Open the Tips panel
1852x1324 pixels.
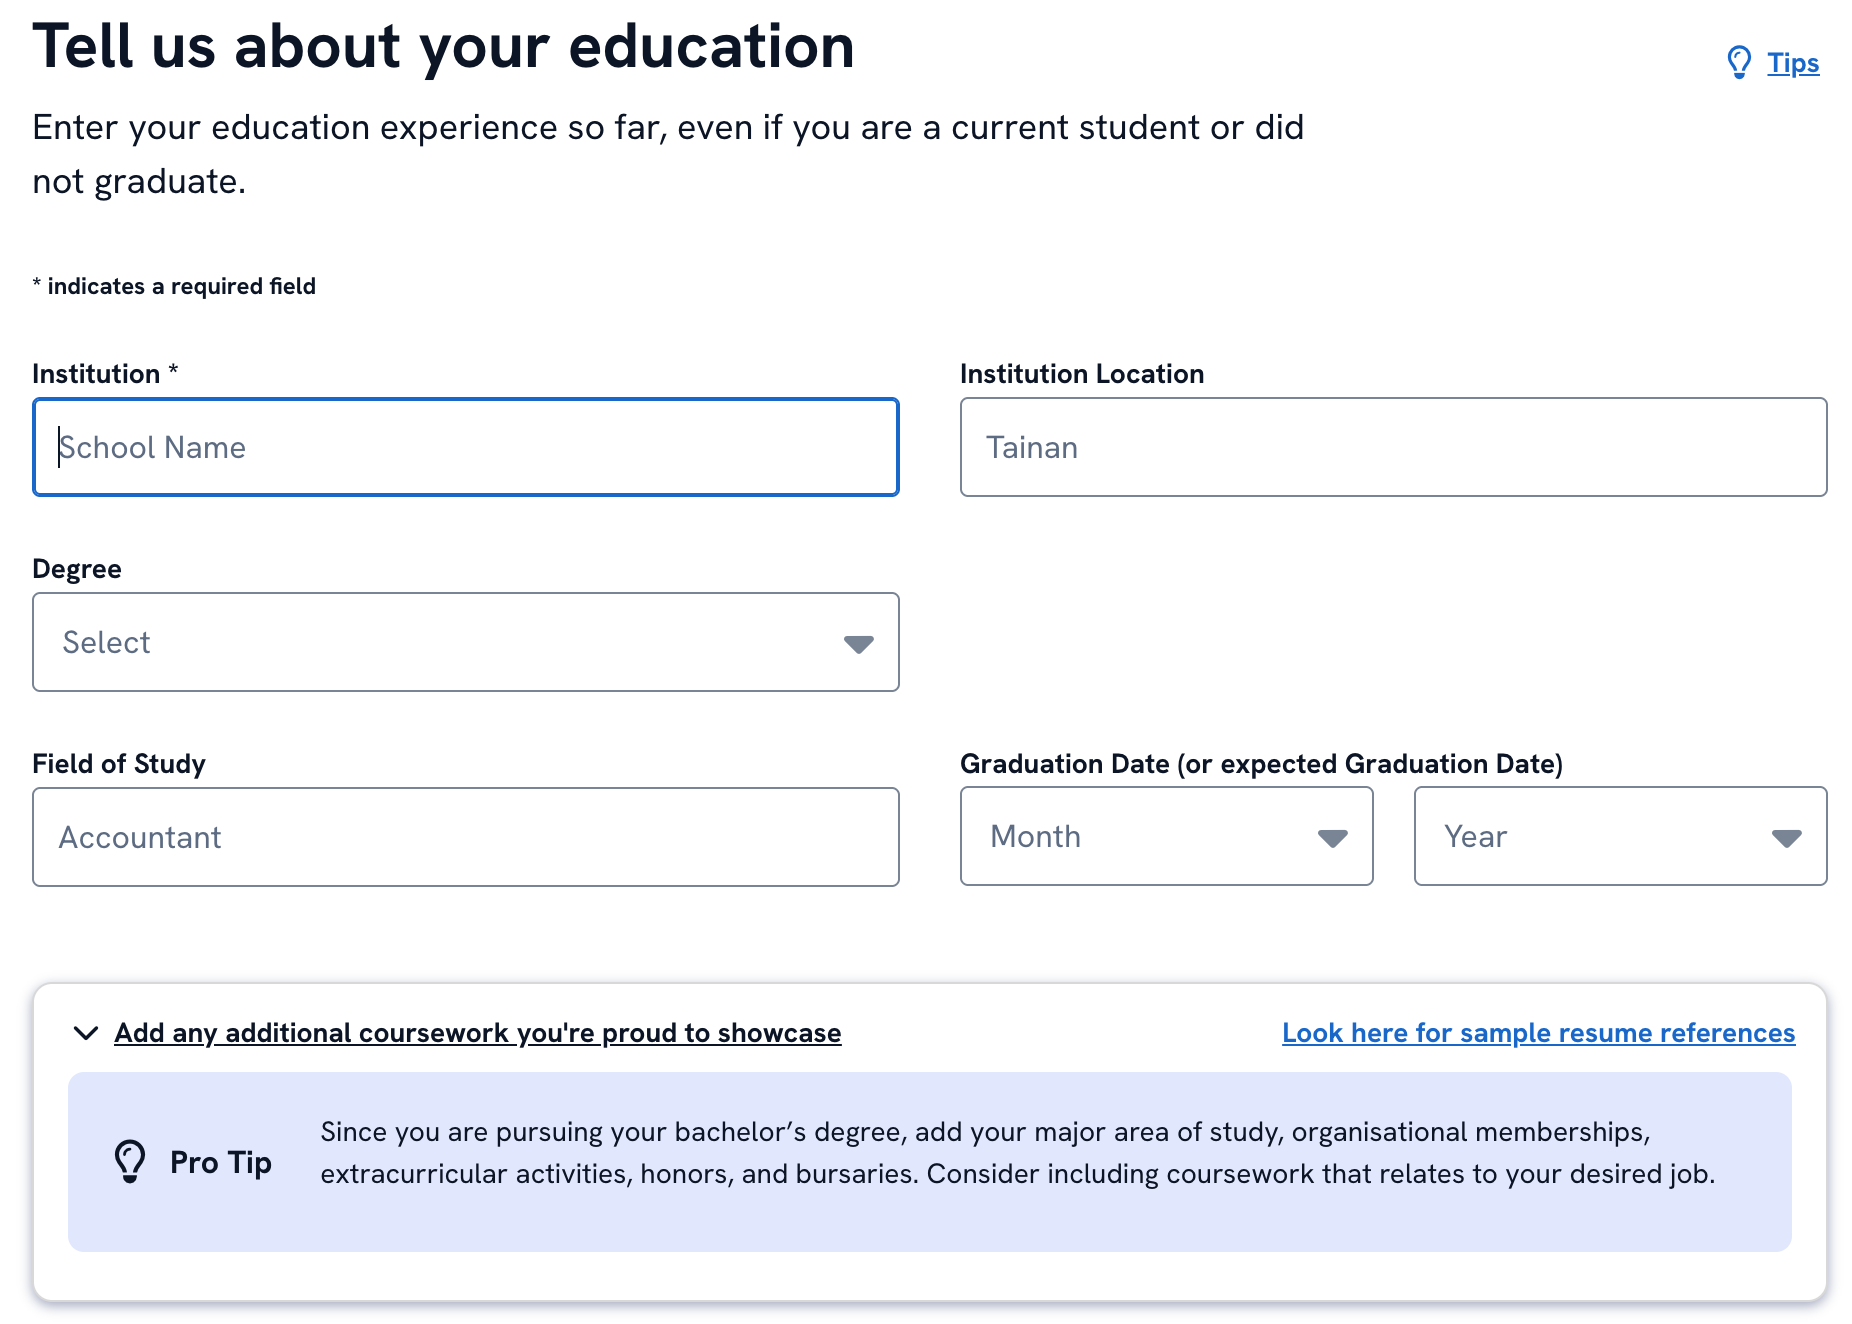[1791, 62]
